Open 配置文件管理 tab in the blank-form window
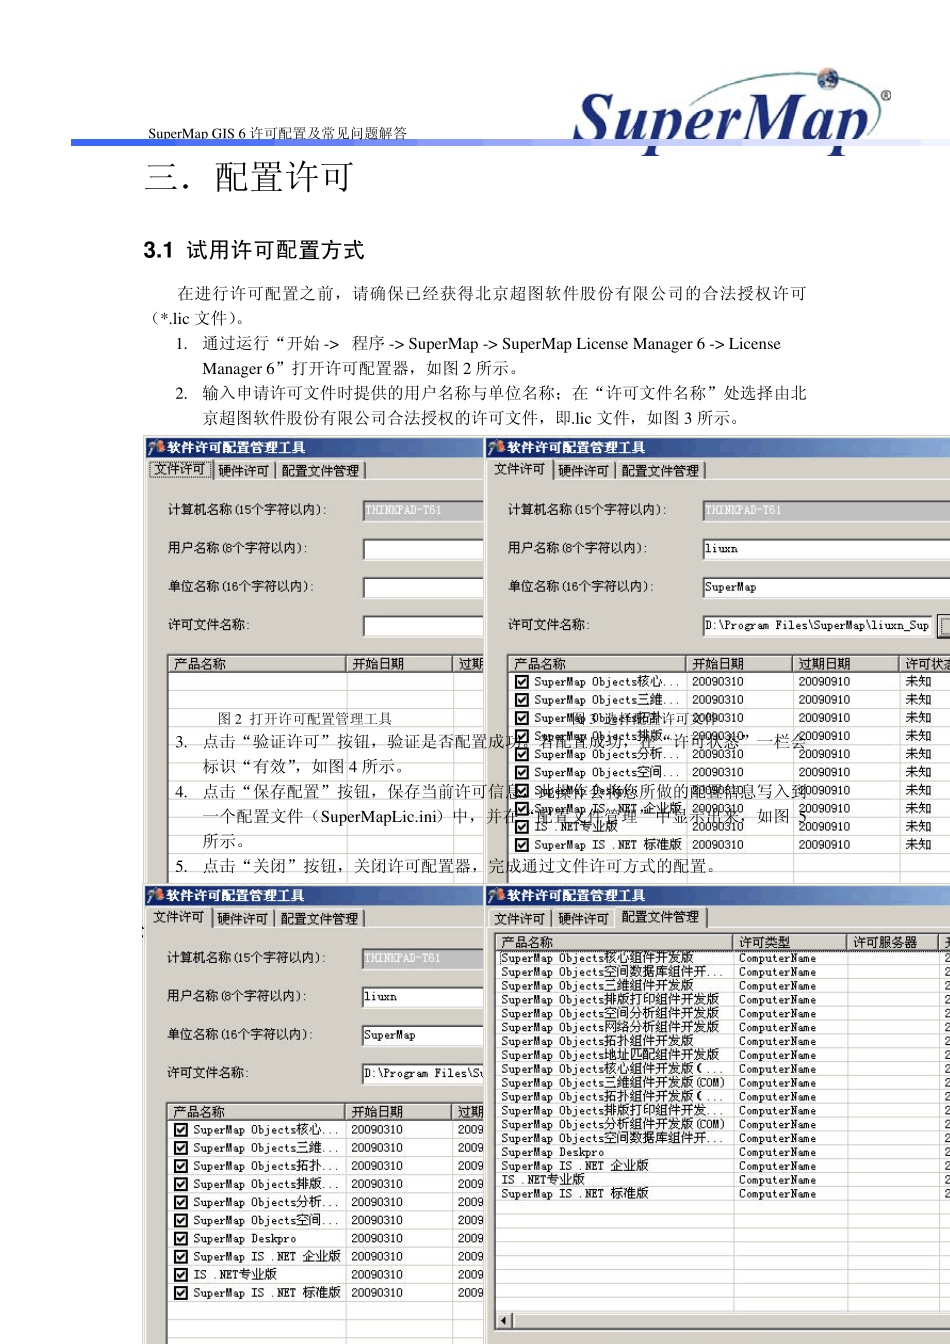This screenshot has height=1344, width=950. [x=320, y=470]
